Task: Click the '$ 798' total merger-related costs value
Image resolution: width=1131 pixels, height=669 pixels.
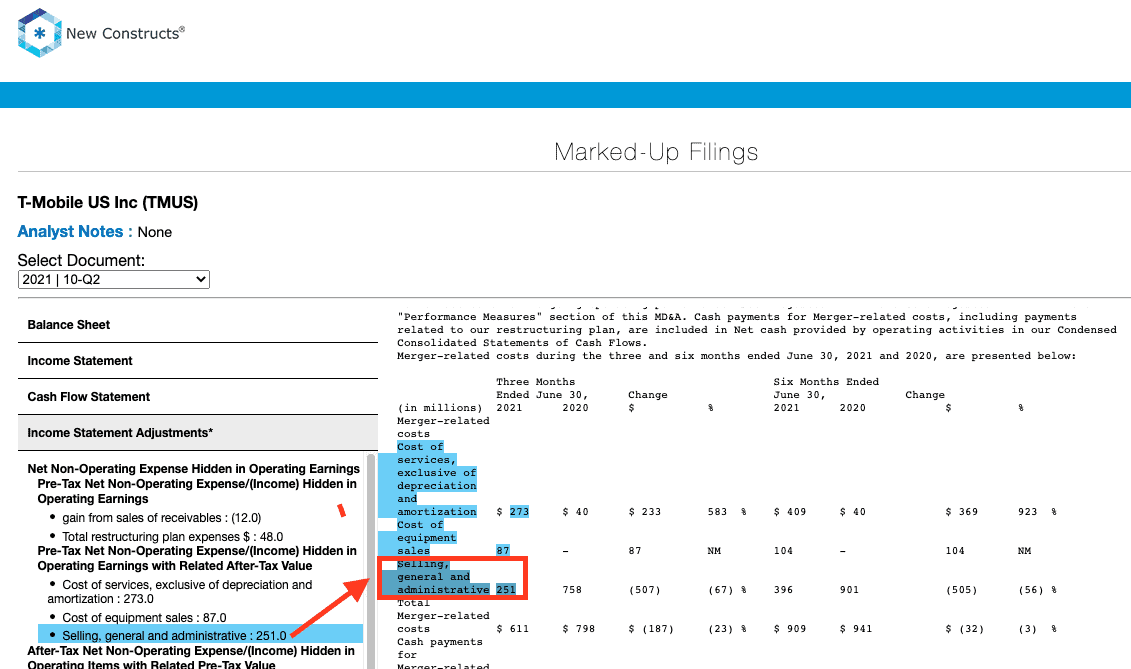Action: coord(578,629)
